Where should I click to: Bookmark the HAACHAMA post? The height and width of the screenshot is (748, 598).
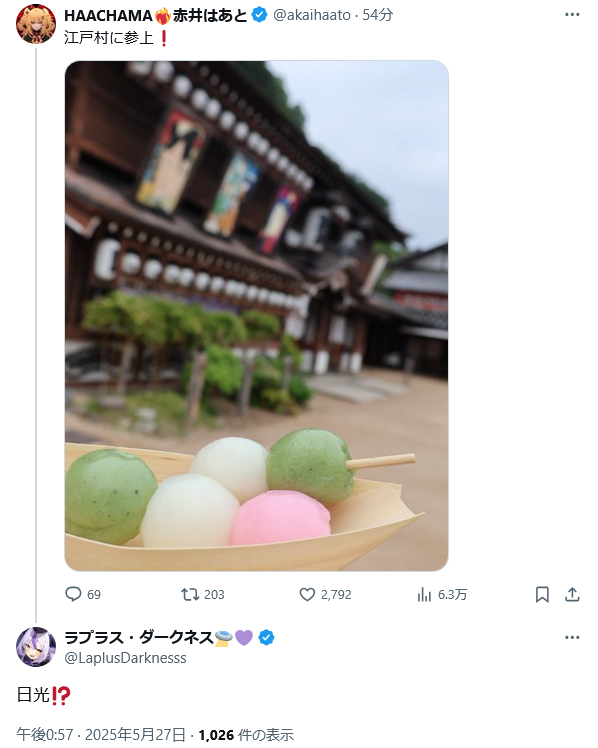[x=542, y=594]
